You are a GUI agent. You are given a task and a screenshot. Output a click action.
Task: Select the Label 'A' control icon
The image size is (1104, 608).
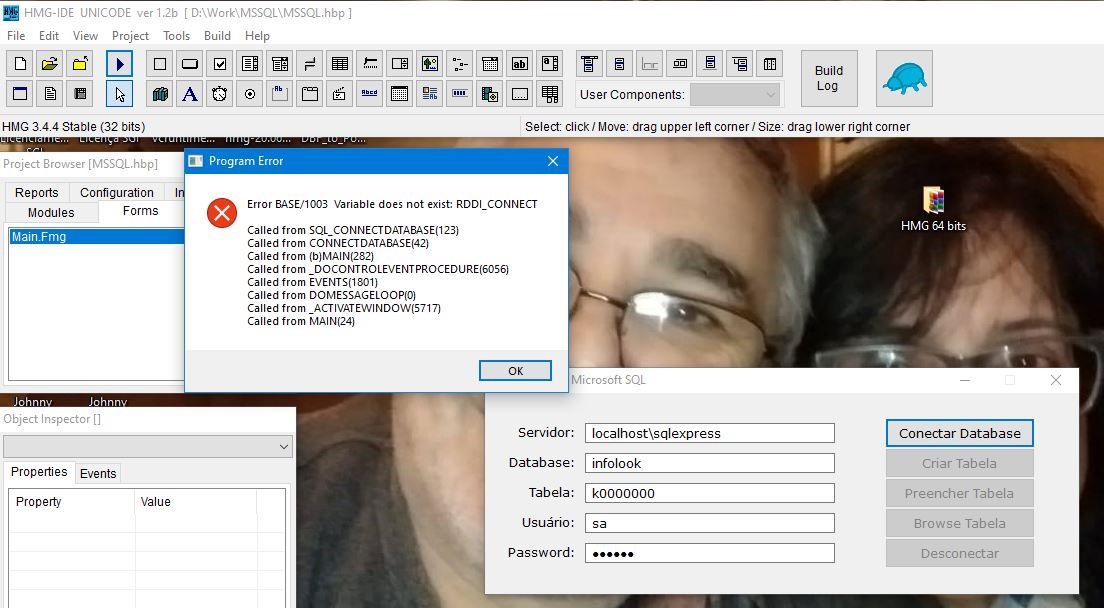189,94
